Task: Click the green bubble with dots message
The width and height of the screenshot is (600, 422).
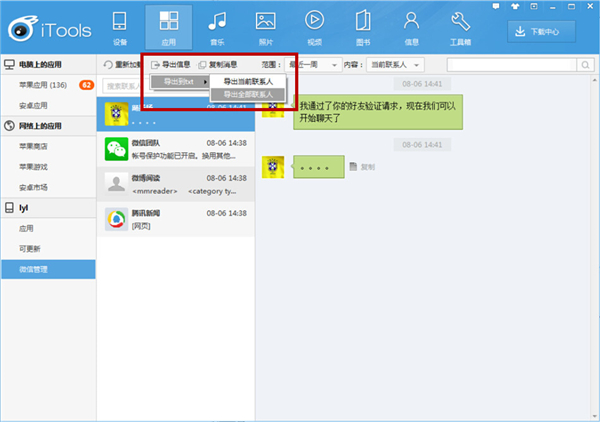Action: 318,167
